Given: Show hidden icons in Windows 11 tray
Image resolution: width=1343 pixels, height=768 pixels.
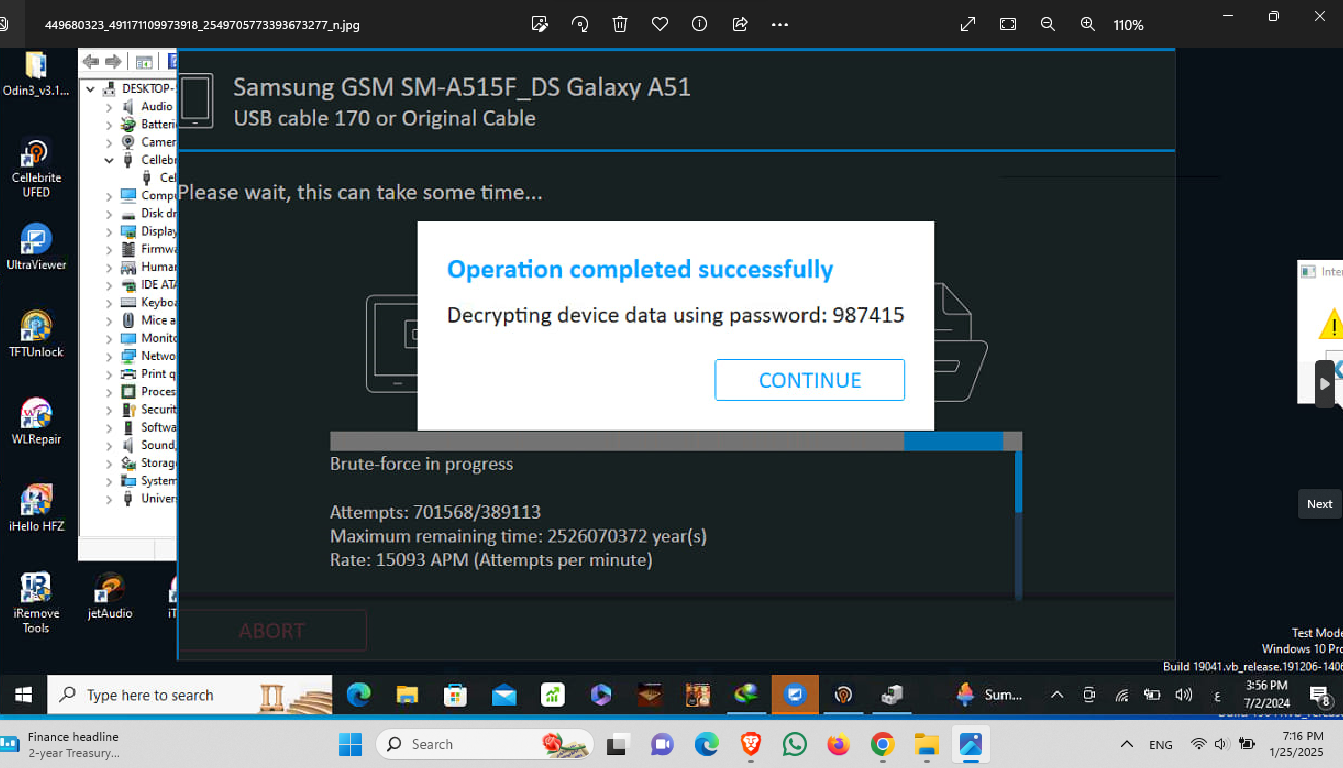Looking at the screenshot, I should pos(1127,745).
